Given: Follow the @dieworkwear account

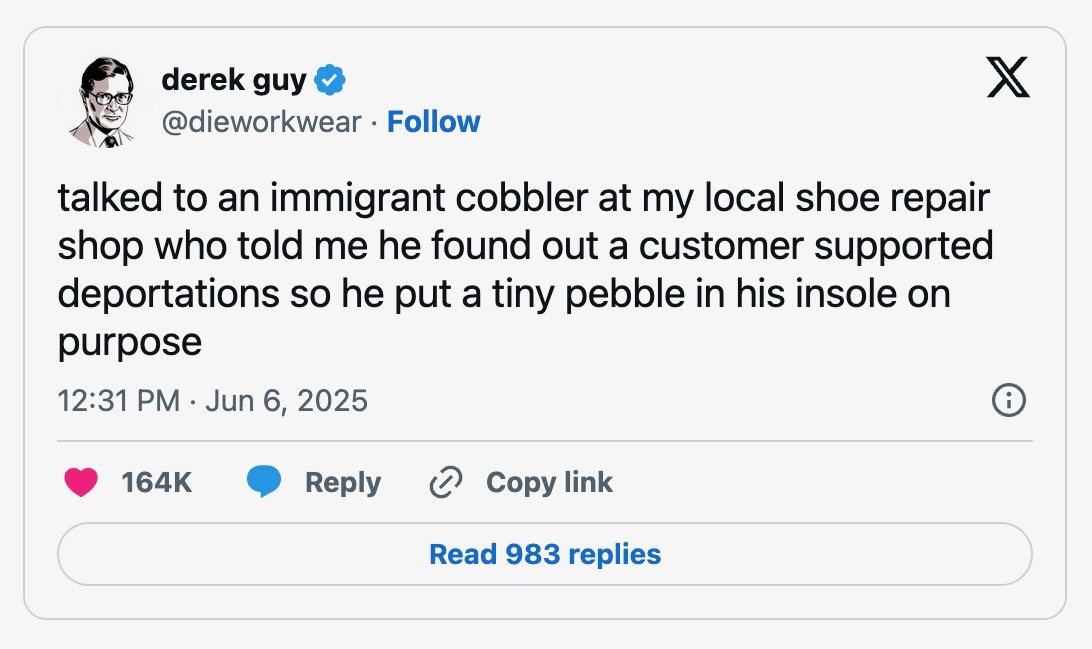Looking at the screenshot, I should tap(433, 122).
